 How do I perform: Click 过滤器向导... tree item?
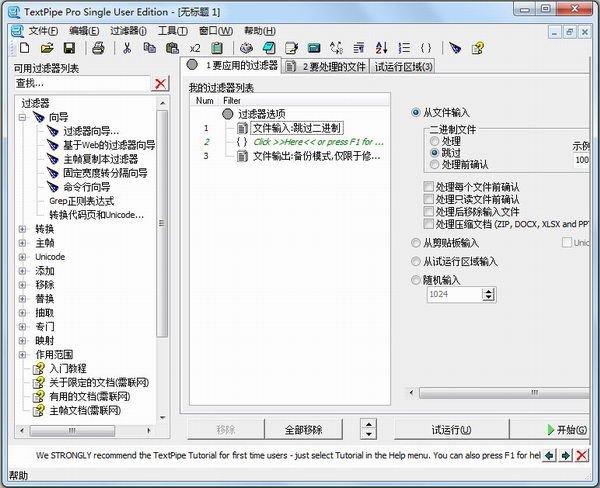91,131
